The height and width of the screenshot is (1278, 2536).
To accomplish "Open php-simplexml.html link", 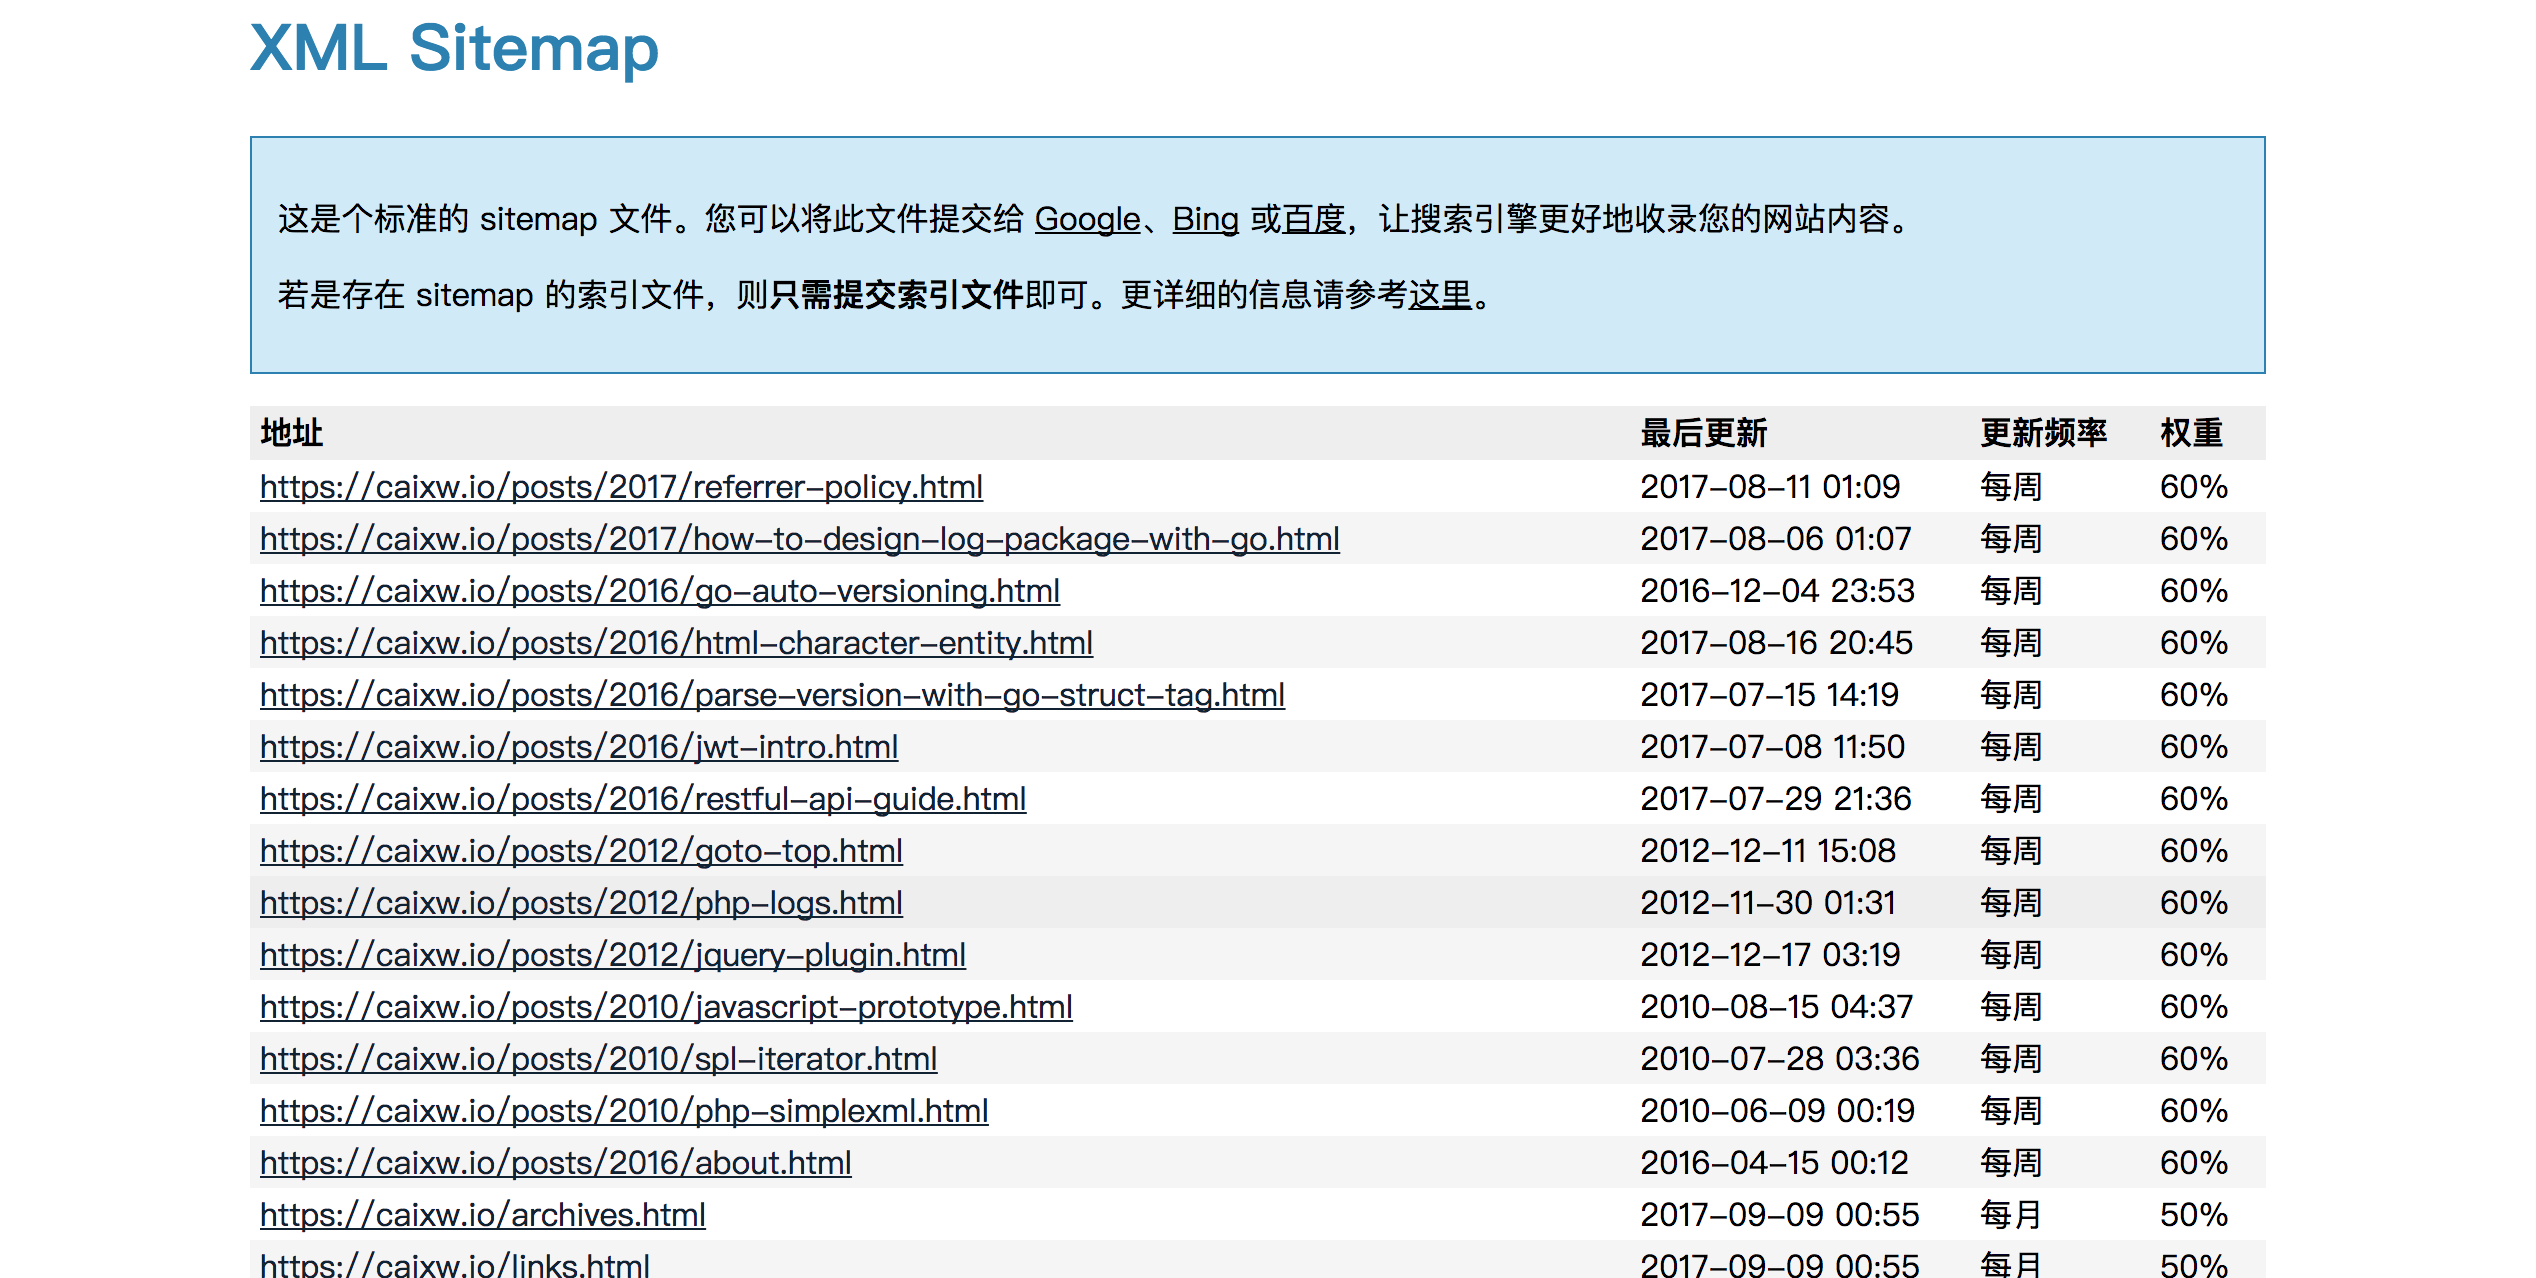I will (624, 1111).
